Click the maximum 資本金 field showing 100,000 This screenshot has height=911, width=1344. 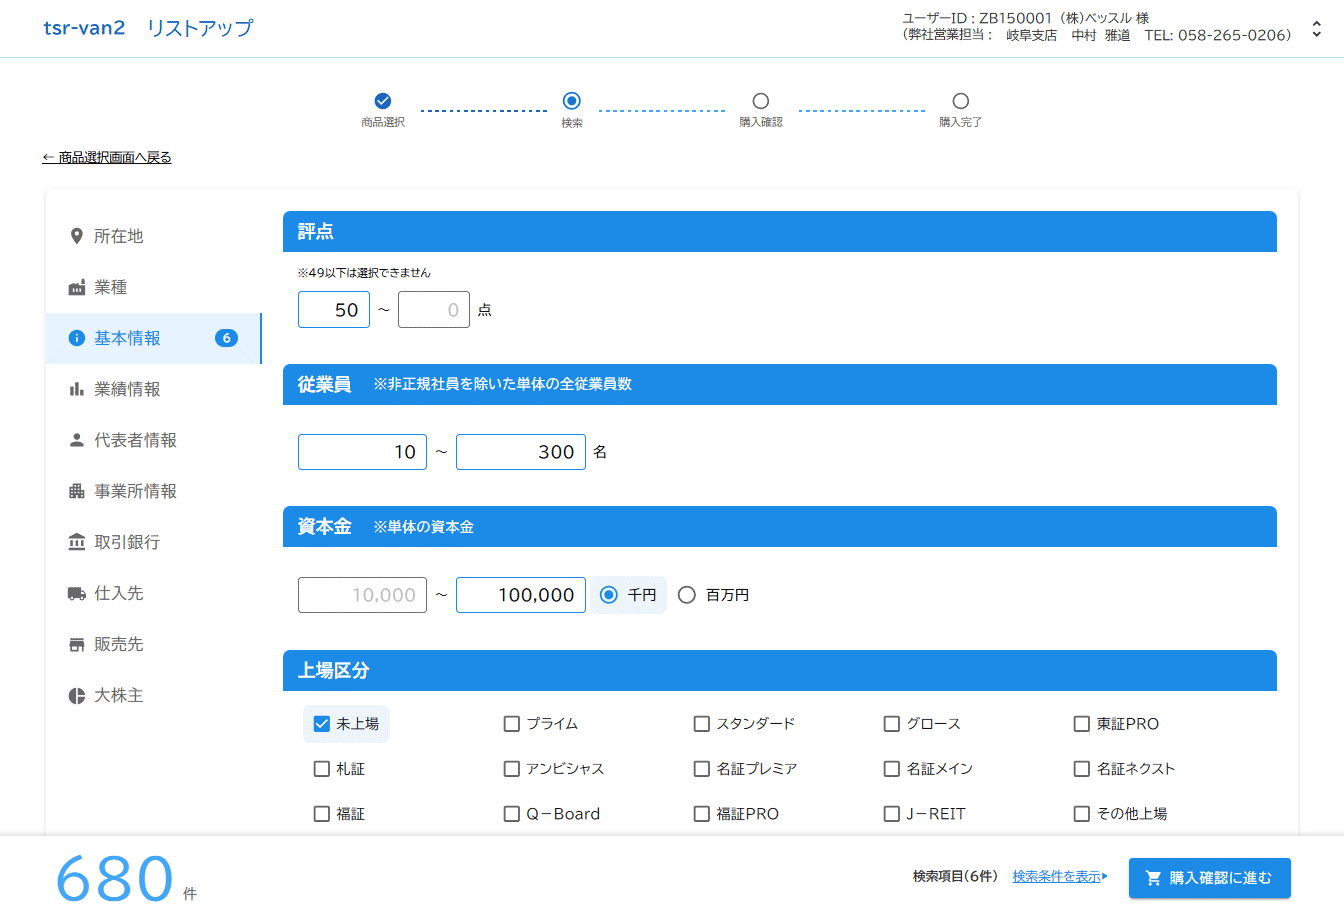[521, 595]
